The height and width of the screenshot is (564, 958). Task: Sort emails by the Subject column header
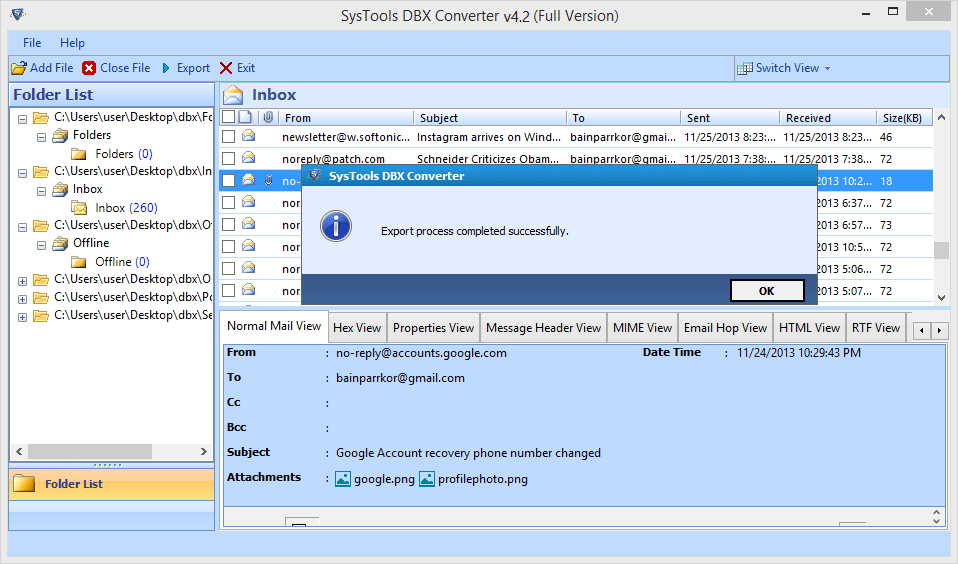[489, 117]
